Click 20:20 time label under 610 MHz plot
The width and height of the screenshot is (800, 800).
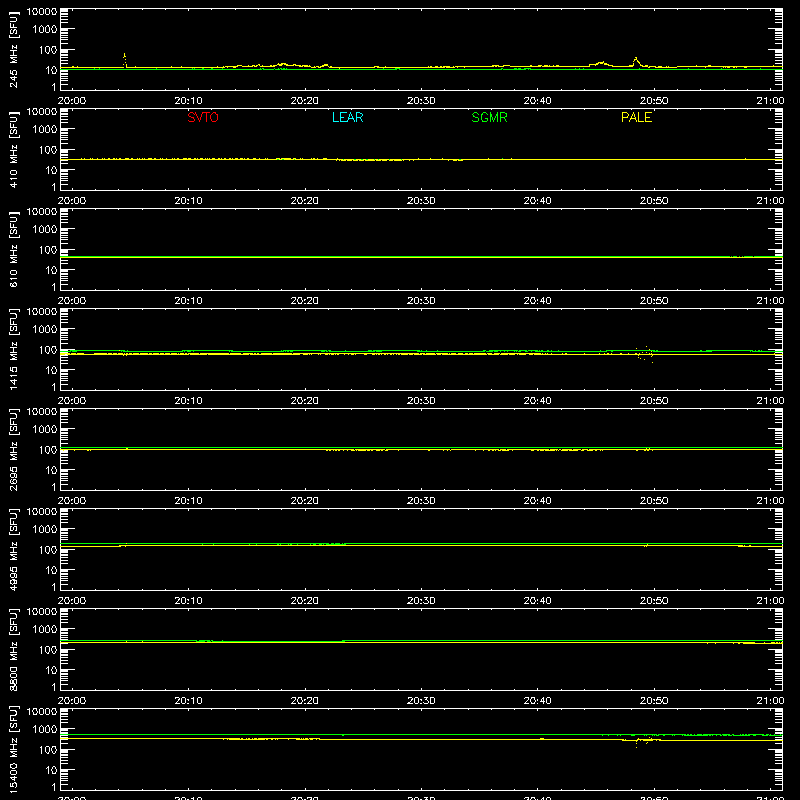pos(305,301)
